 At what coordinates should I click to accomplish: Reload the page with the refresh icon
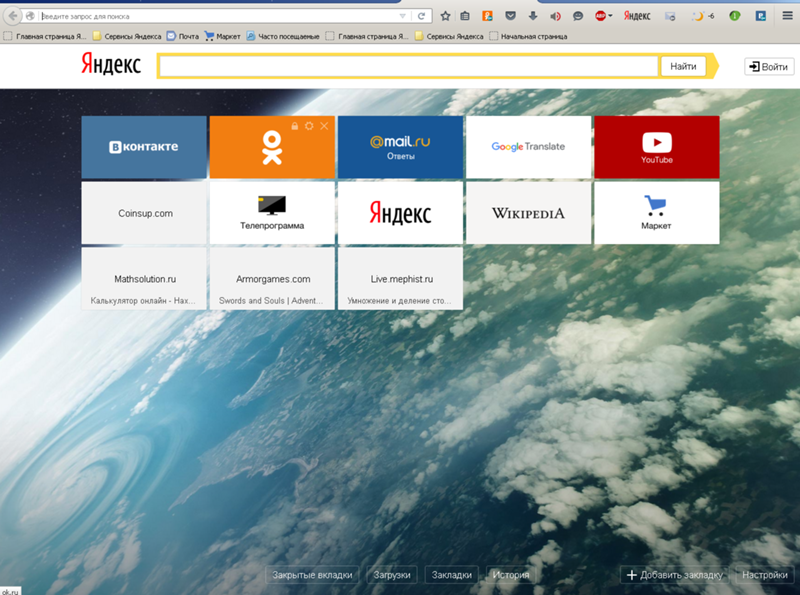click(x=421, y=16)
